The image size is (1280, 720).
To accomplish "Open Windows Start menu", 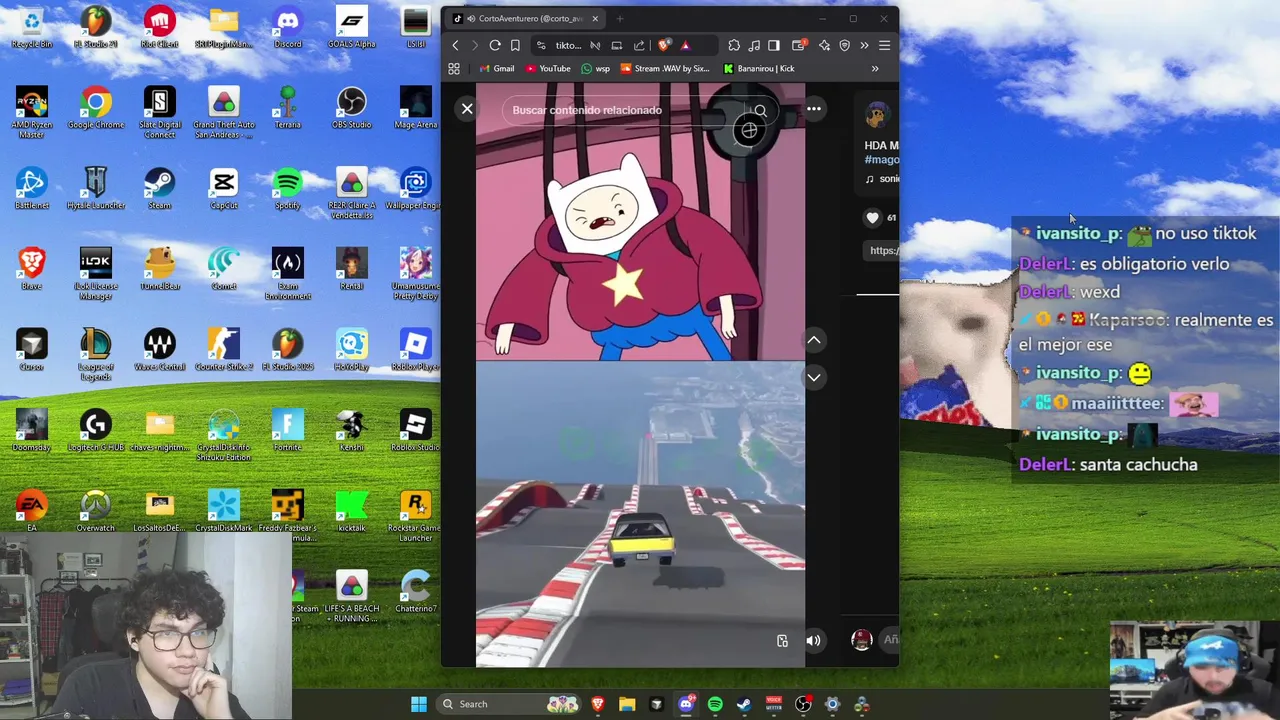I will coord(419,704).
